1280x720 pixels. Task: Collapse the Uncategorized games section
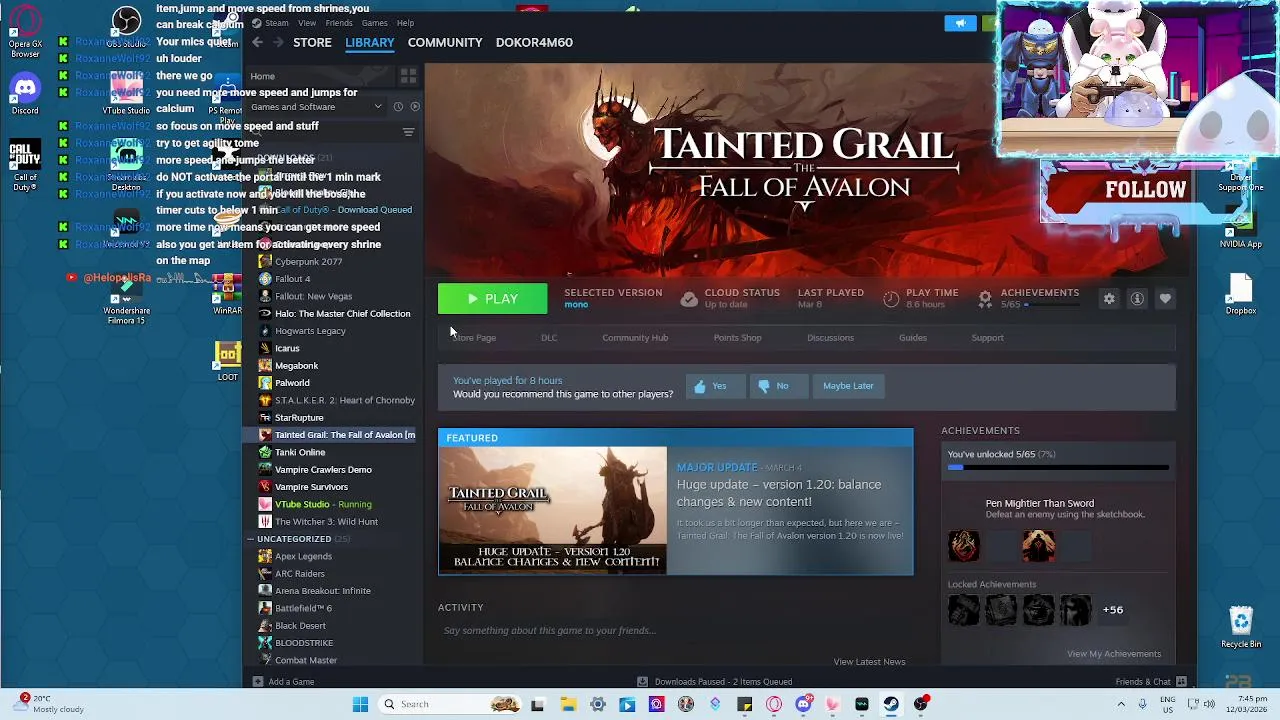[x=250, y=539]
